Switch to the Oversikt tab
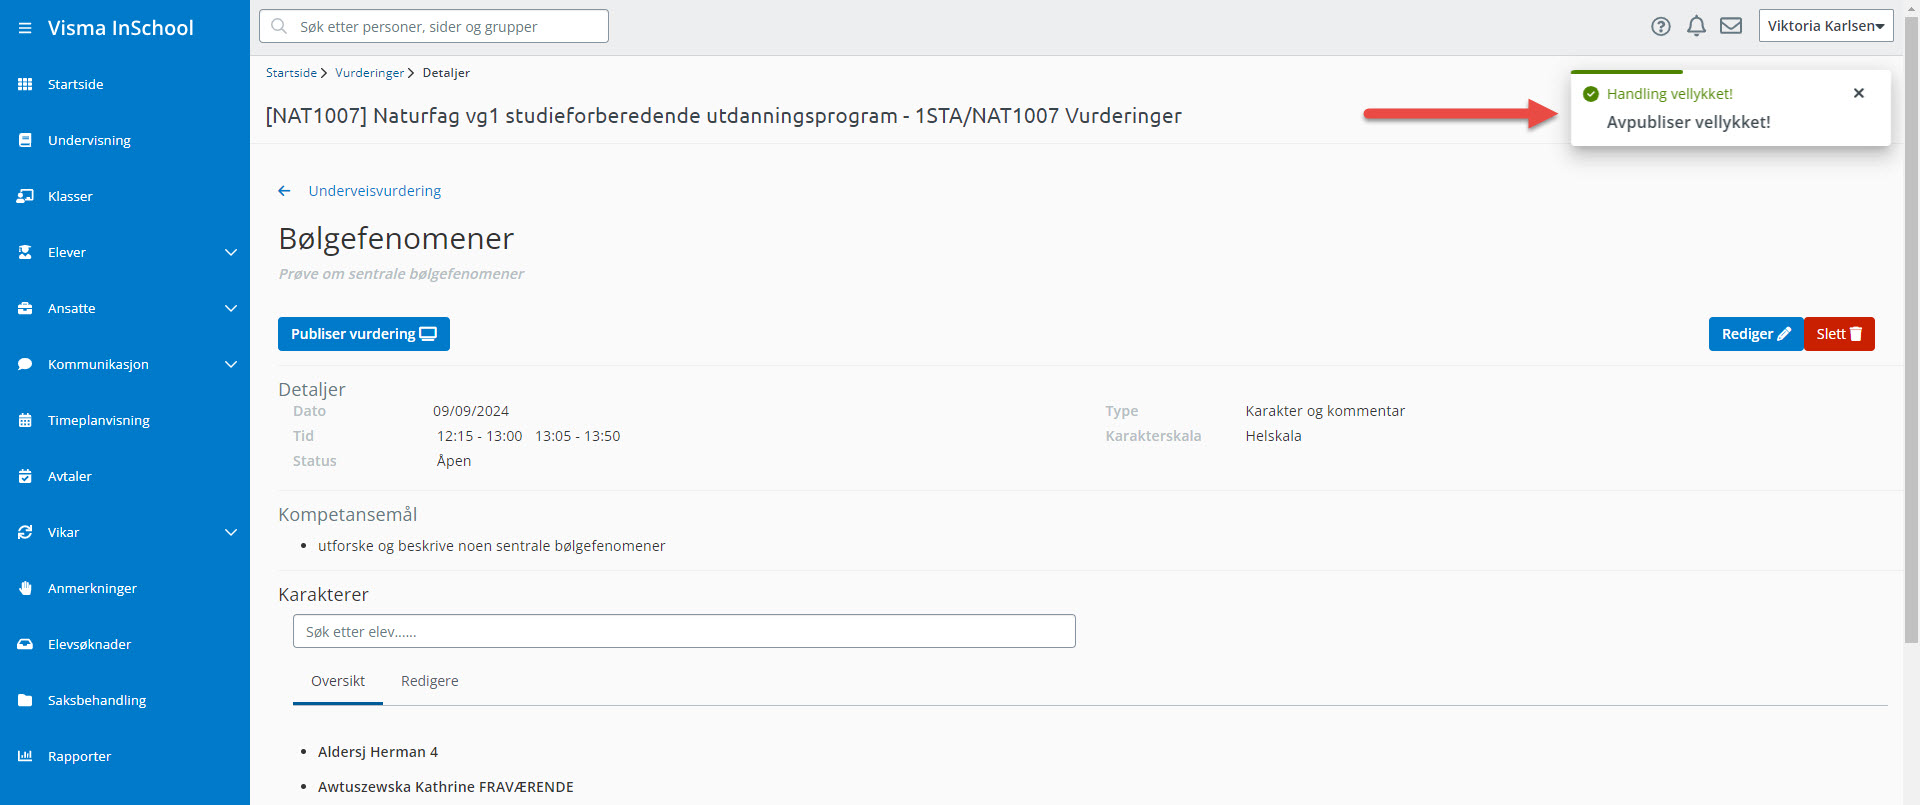This screenshot has width=1920, height=805. [338, 681]
